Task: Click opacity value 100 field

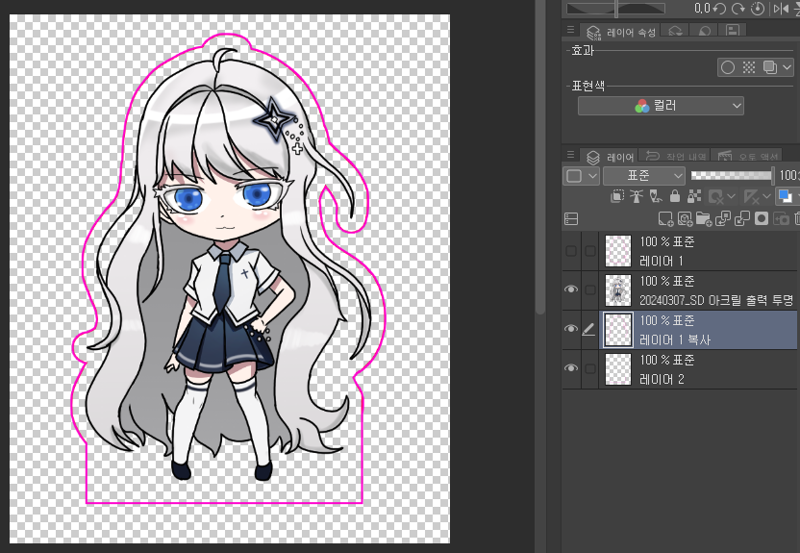Action: 789,175
